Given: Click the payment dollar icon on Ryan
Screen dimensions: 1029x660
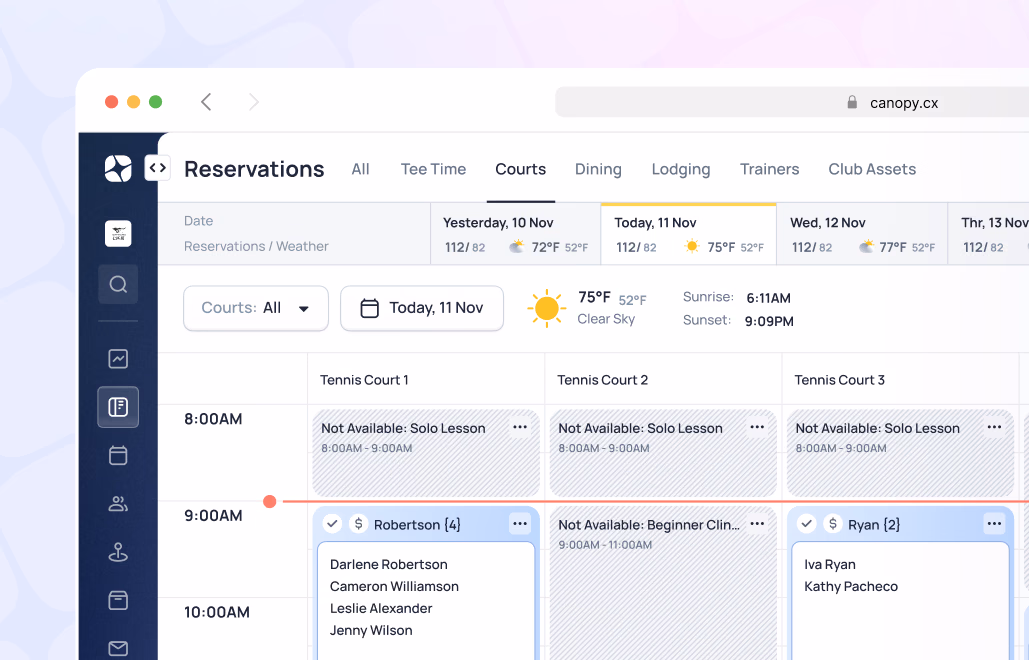Looking at the screenshot, I should (x=833, y=524).
